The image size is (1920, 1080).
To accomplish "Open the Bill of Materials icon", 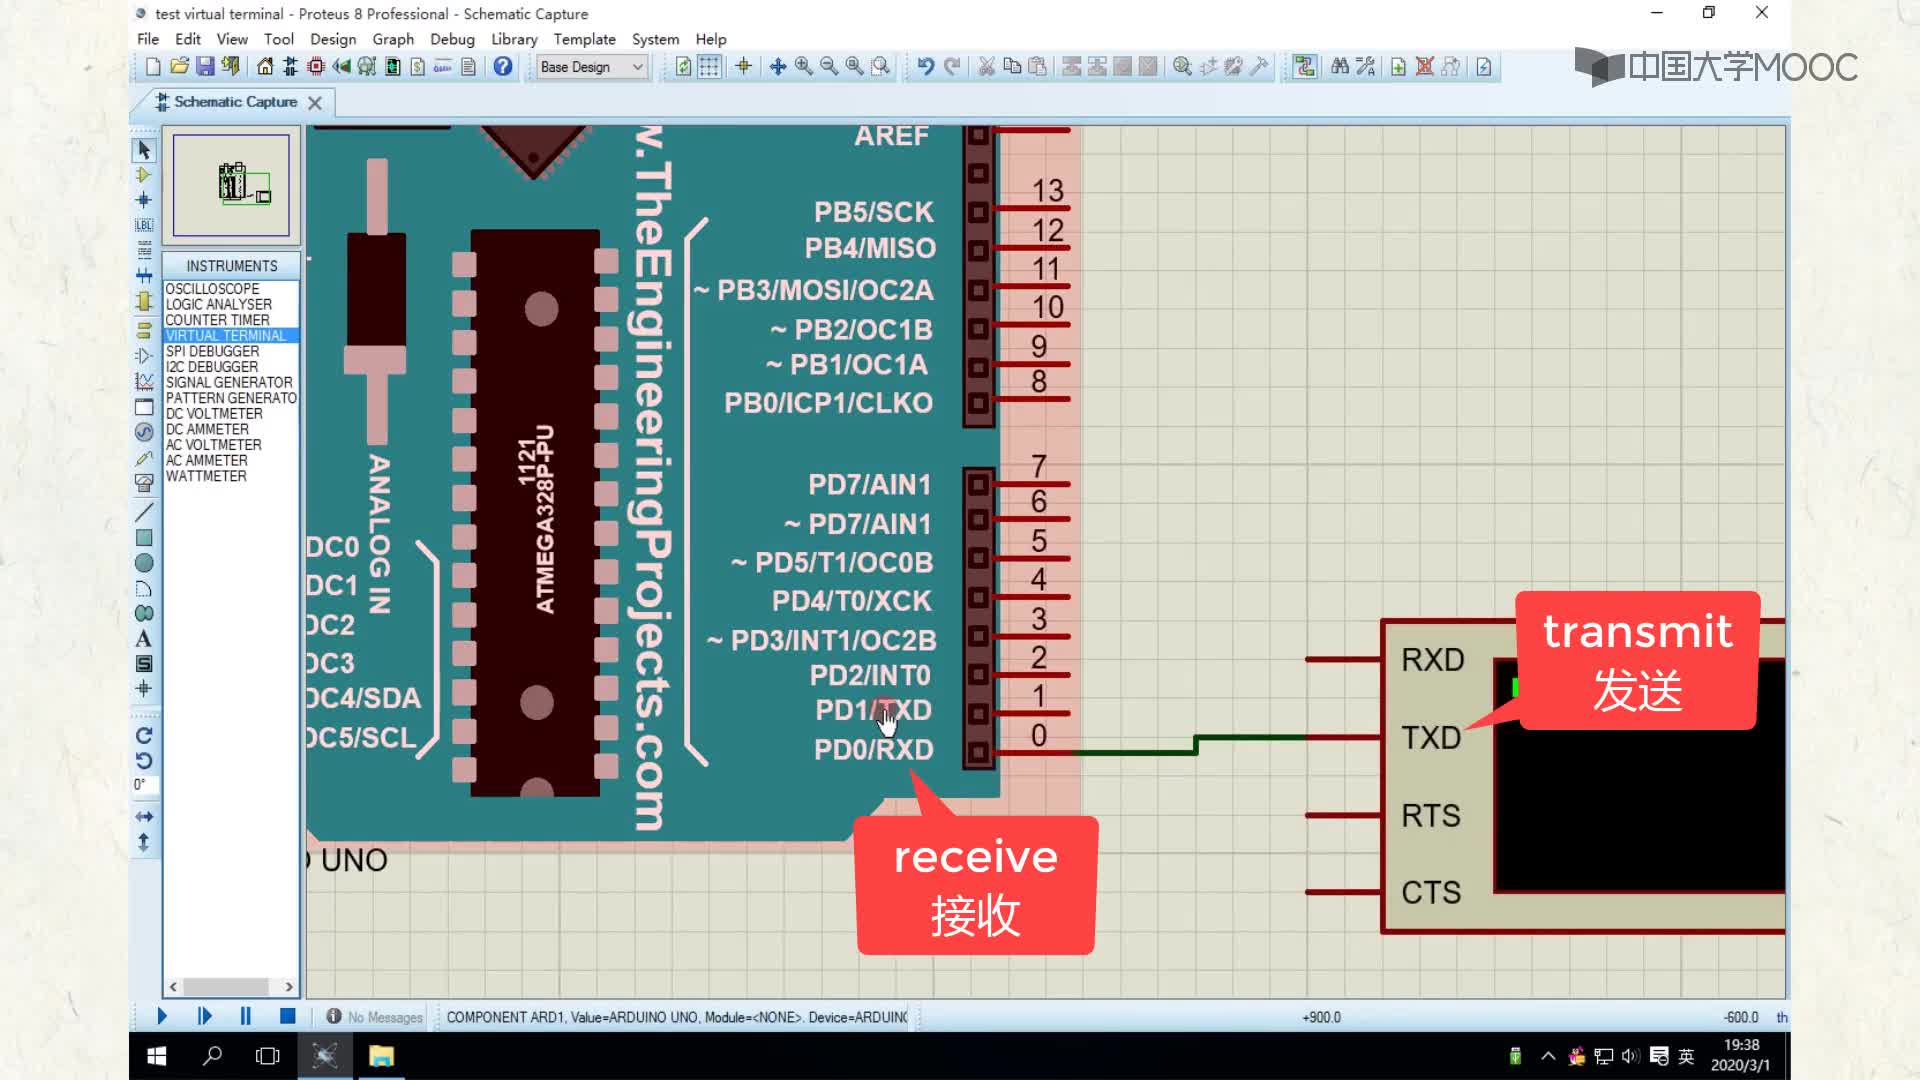I will pos(418,67).
